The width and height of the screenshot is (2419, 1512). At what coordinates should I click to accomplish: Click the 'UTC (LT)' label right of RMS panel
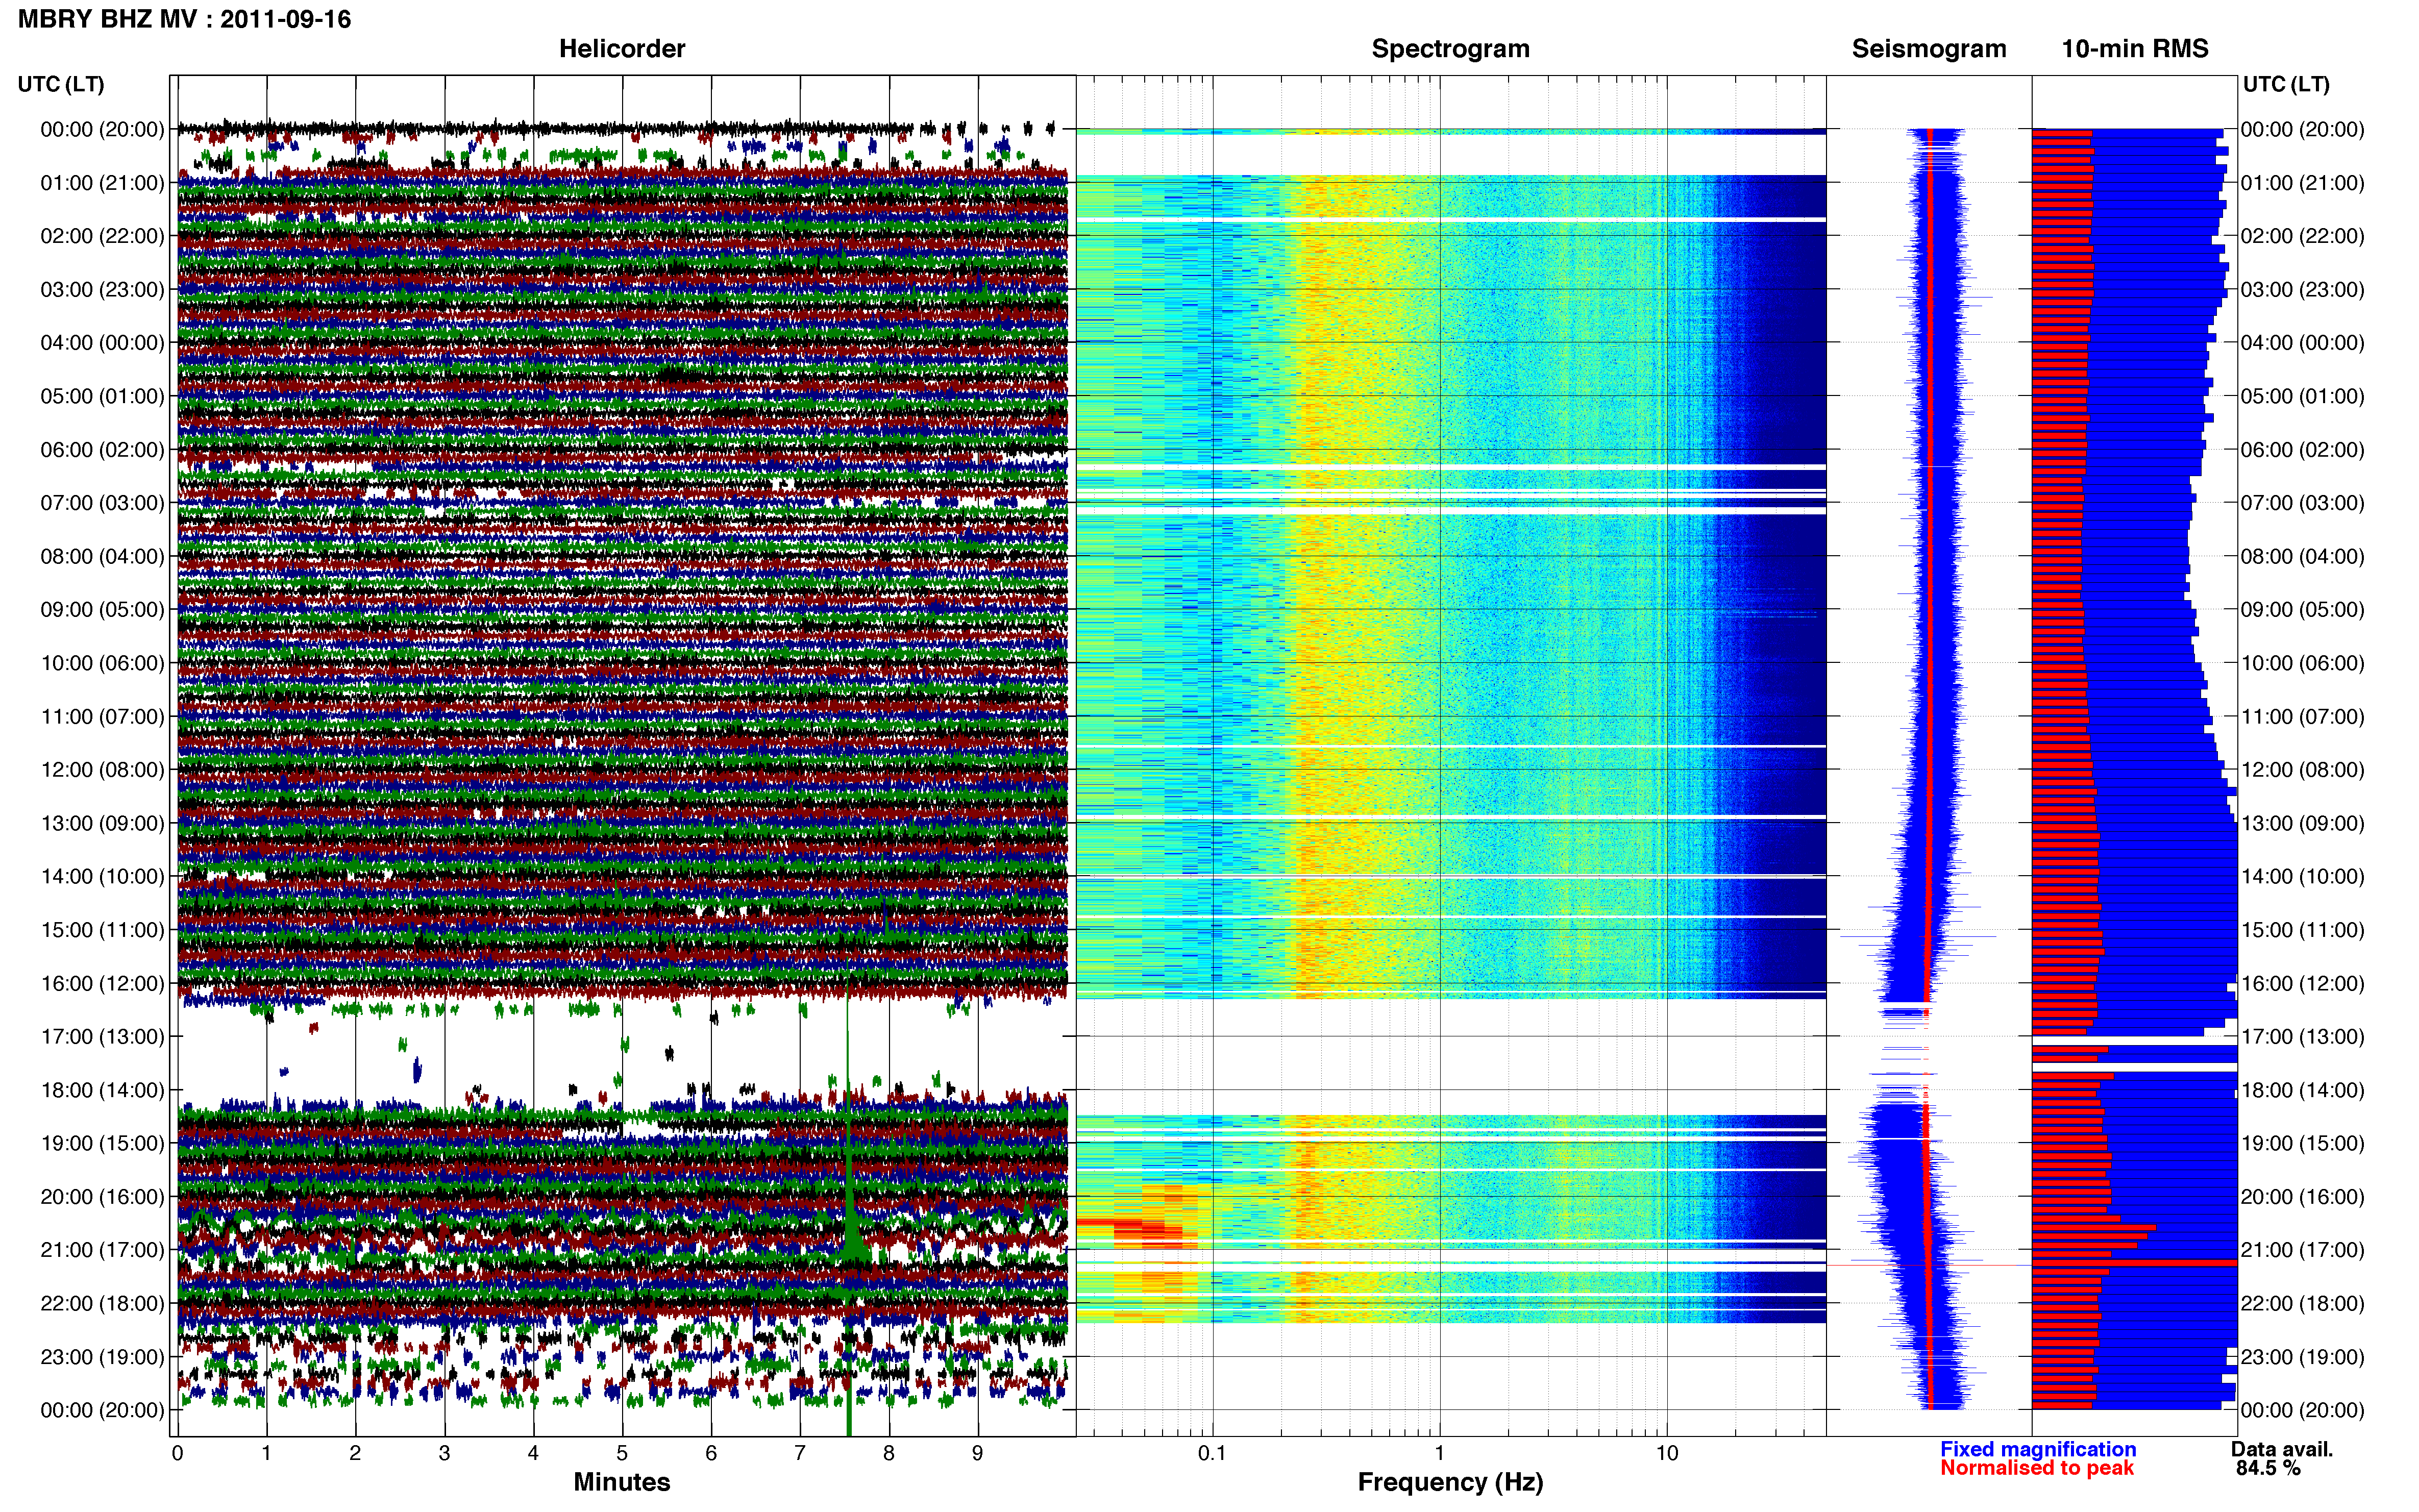(2286, 84)
